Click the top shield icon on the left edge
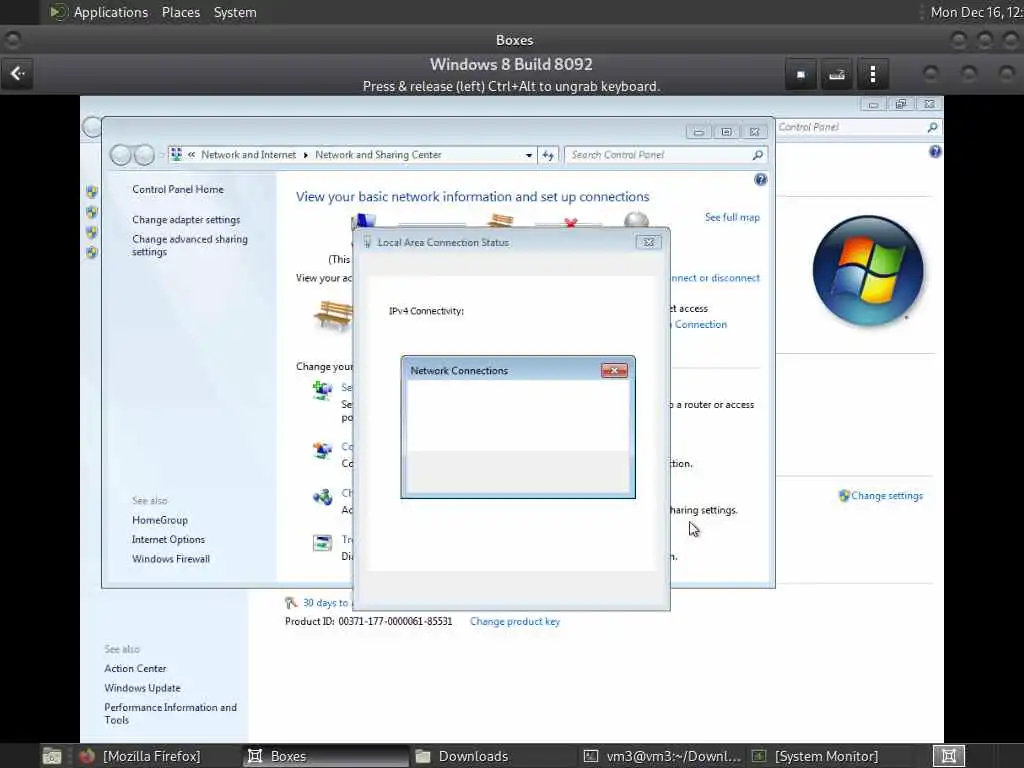 pyautogui.click(x=91, y=191)
